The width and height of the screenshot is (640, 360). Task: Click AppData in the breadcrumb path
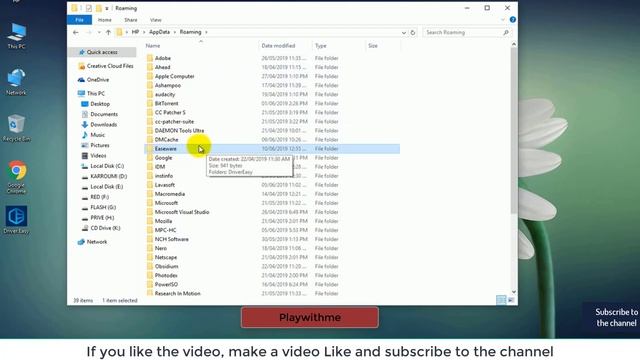[x=159, y=32]
